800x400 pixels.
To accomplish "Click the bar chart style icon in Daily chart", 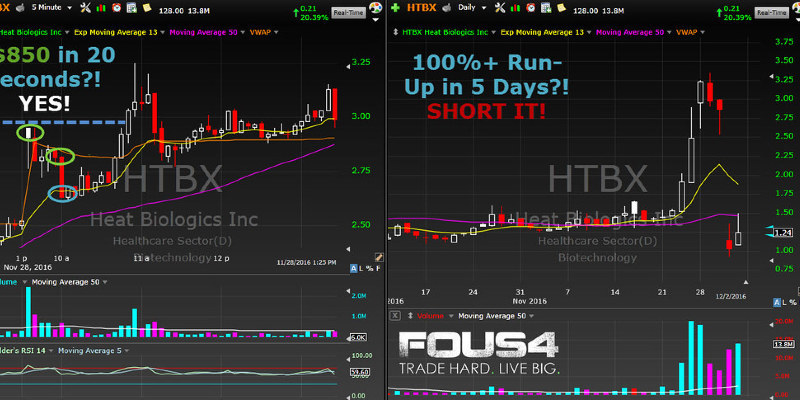I will 516,8.
